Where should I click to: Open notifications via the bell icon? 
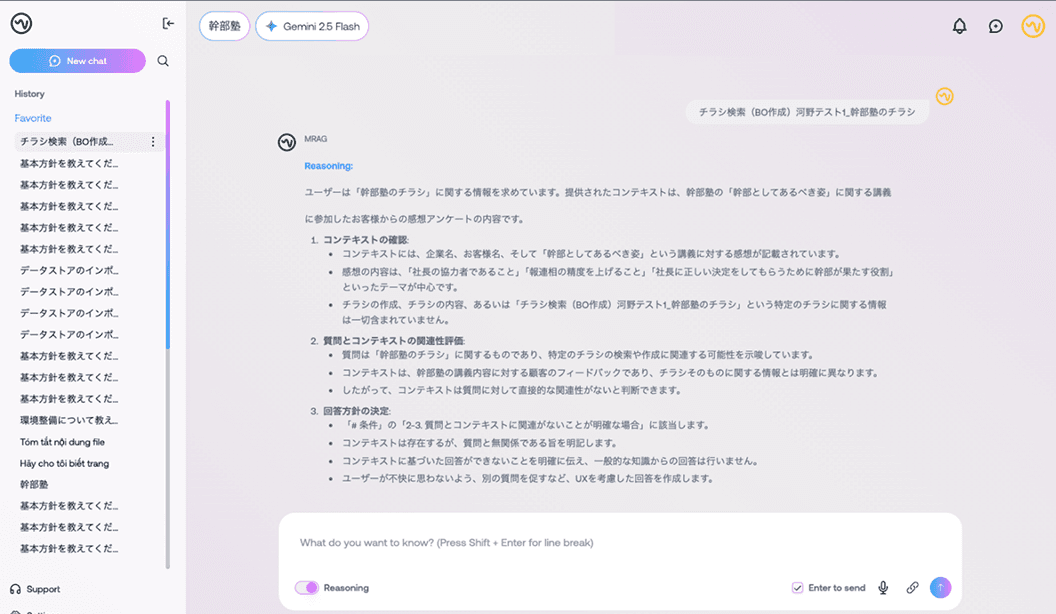pos(959,26)
